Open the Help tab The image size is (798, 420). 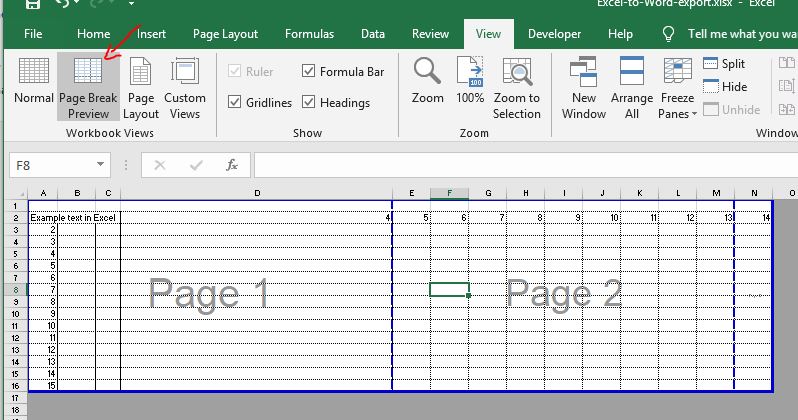pyautogui.click(x=620, y=34)
